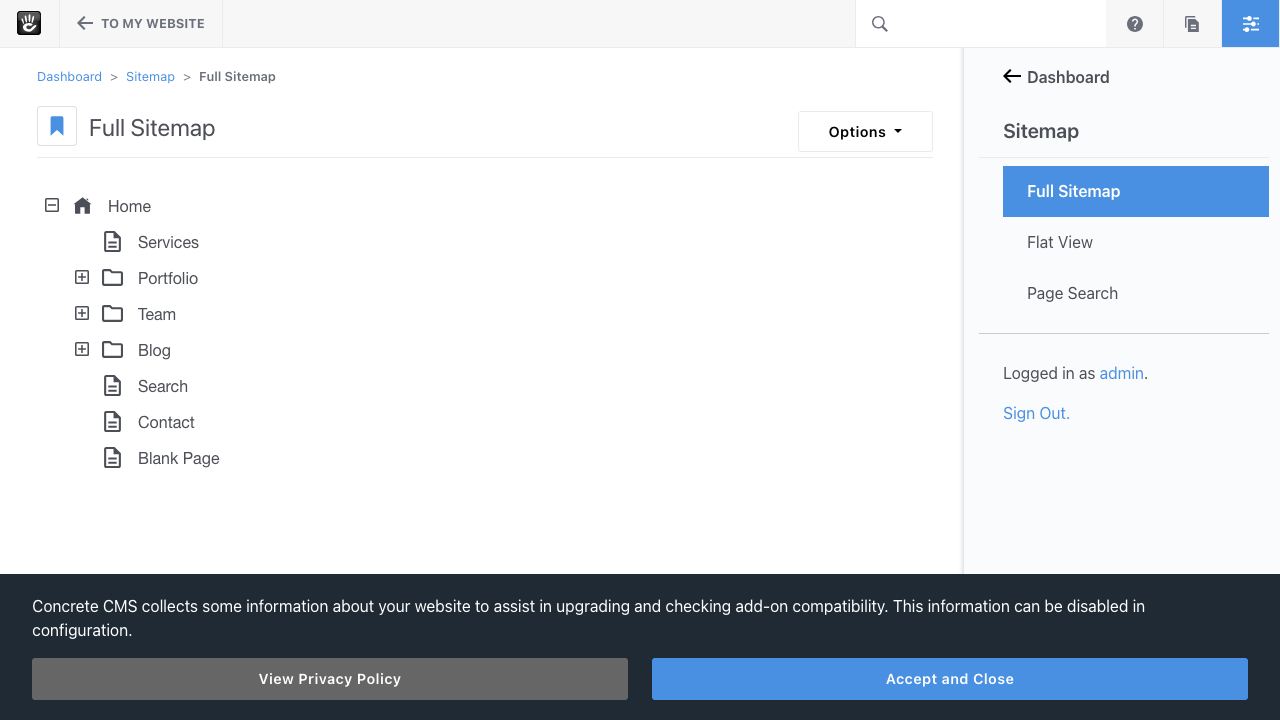Viewport: 1280px width, 720px height.
Task: Select the Blog label in tree
Action: [x=154, y=350]
